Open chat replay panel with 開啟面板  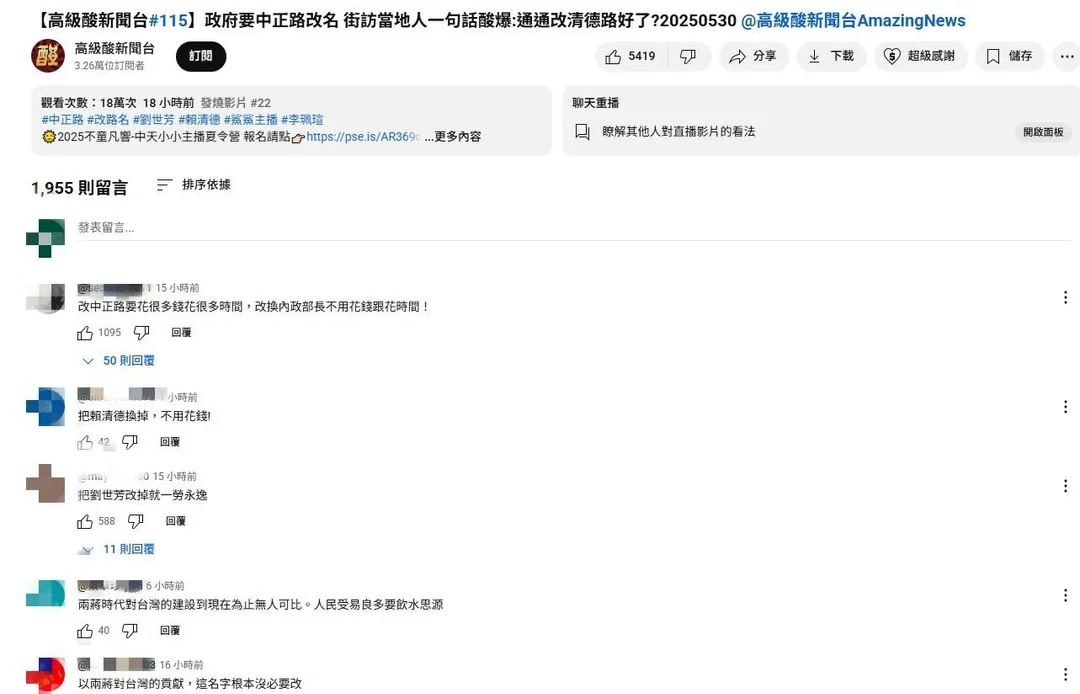click(x=1043, y=132)
